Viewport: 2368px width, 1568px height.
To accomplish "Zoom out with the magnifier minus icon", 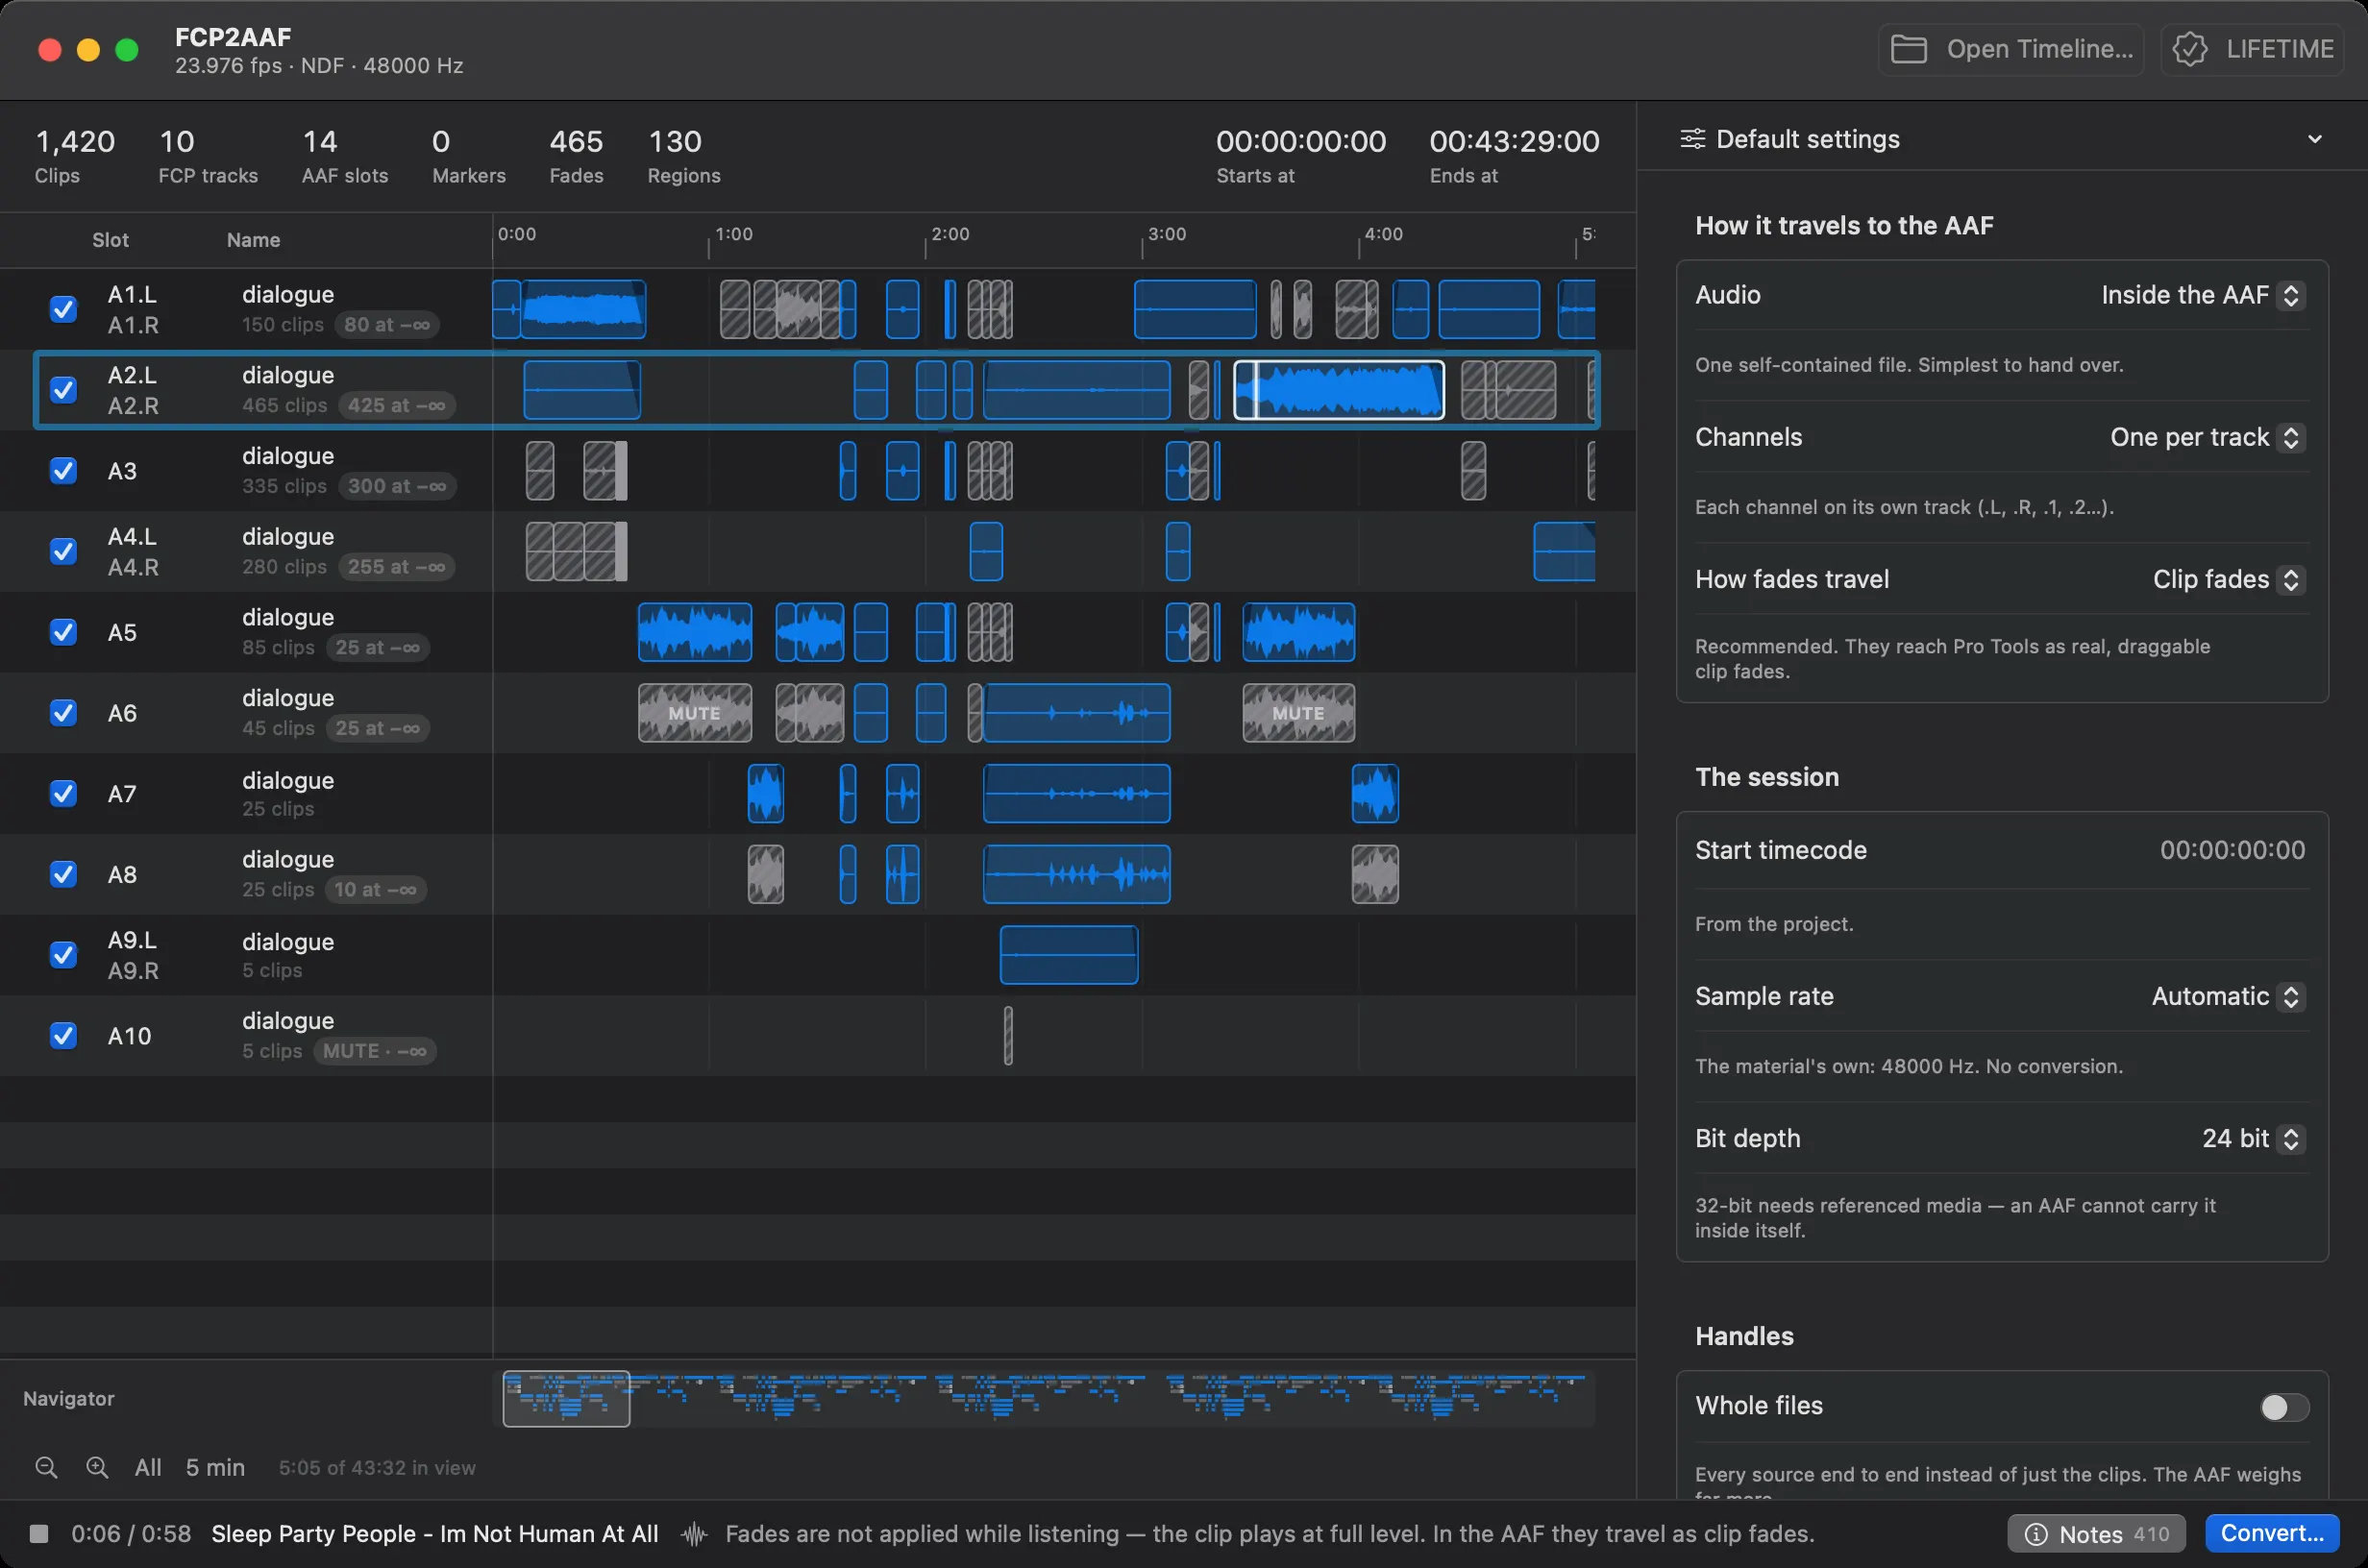I will pyautogui.click(x=46, y=1467).
